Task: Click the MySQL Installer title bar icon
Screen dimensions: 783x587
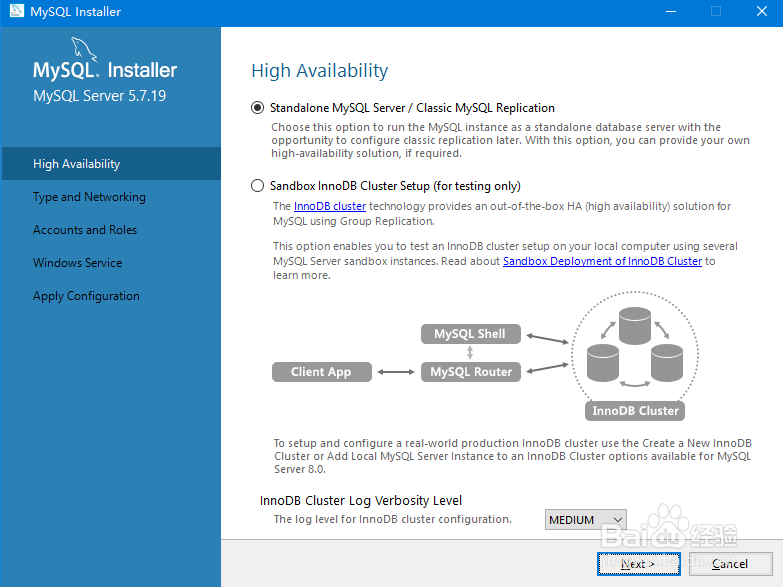Action: click(16, 11)
